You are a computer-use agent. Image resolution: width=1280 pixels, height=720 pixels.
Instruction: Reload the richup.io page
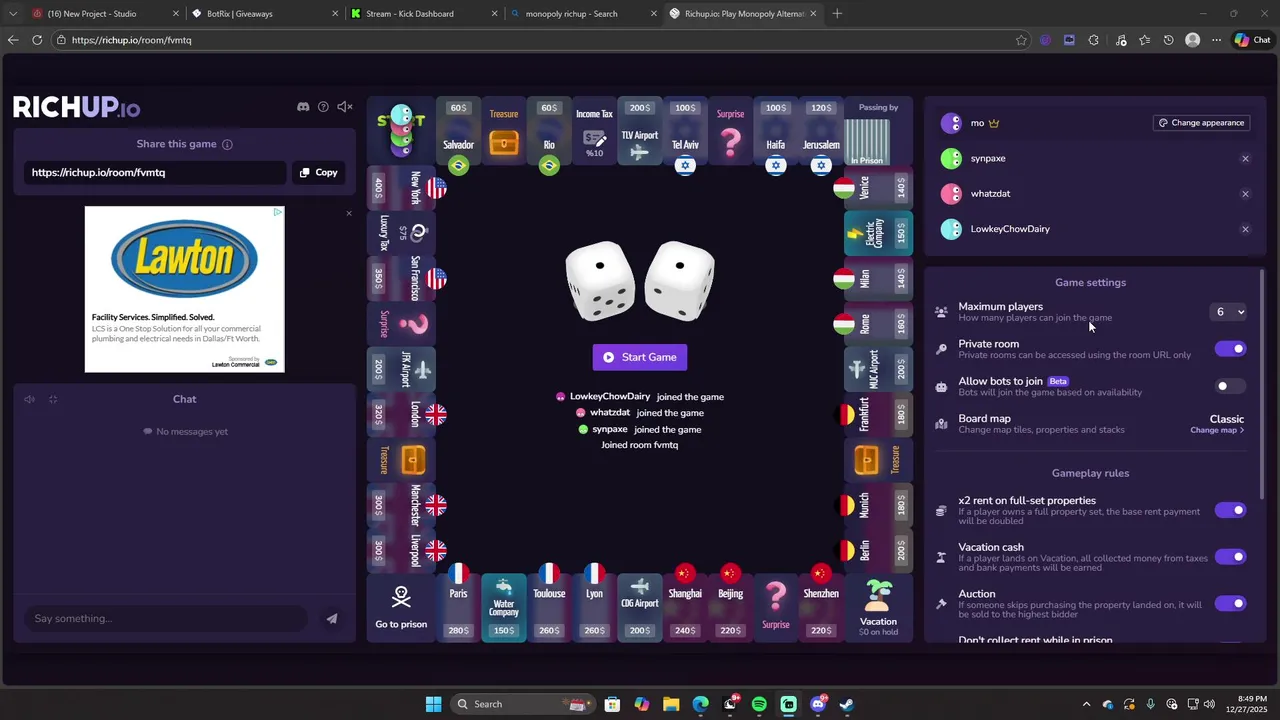click(37, 40)
